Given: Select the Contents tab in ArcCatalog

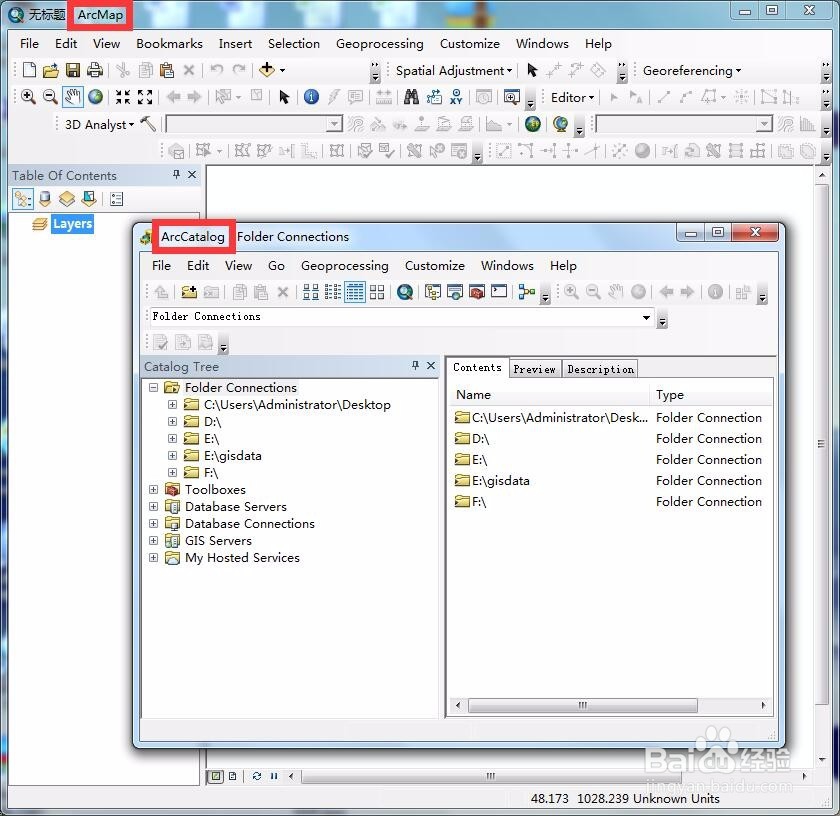Looking at the screenshot, I should 477,367.
